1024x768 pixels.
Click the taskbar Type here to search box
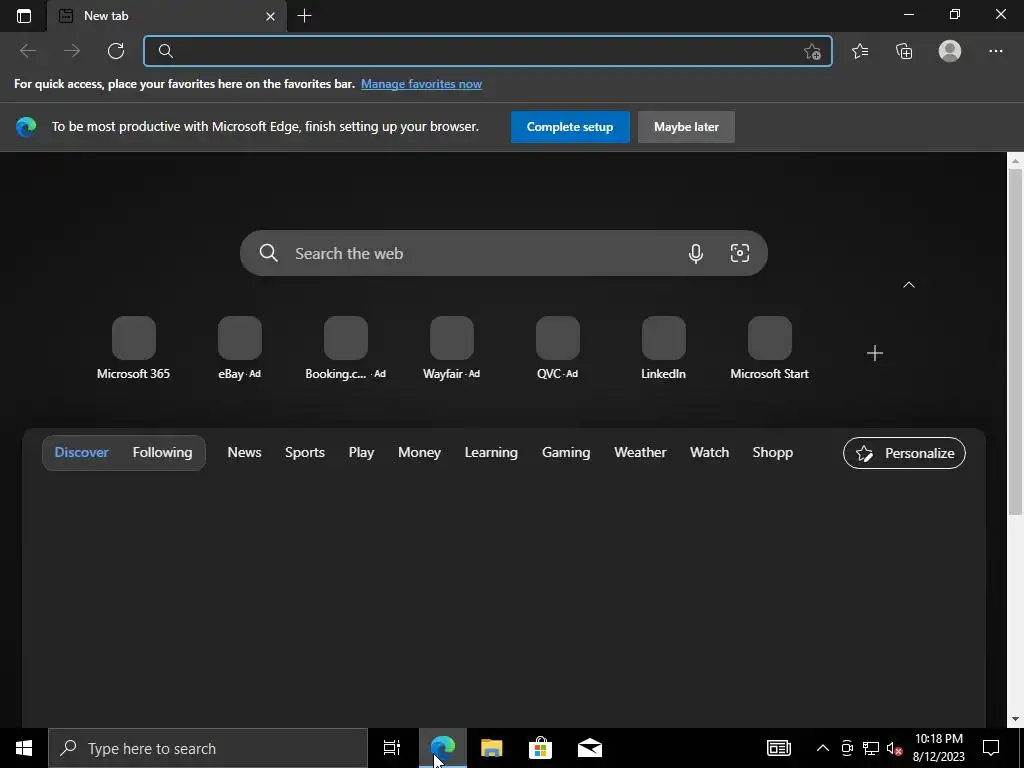208,748
